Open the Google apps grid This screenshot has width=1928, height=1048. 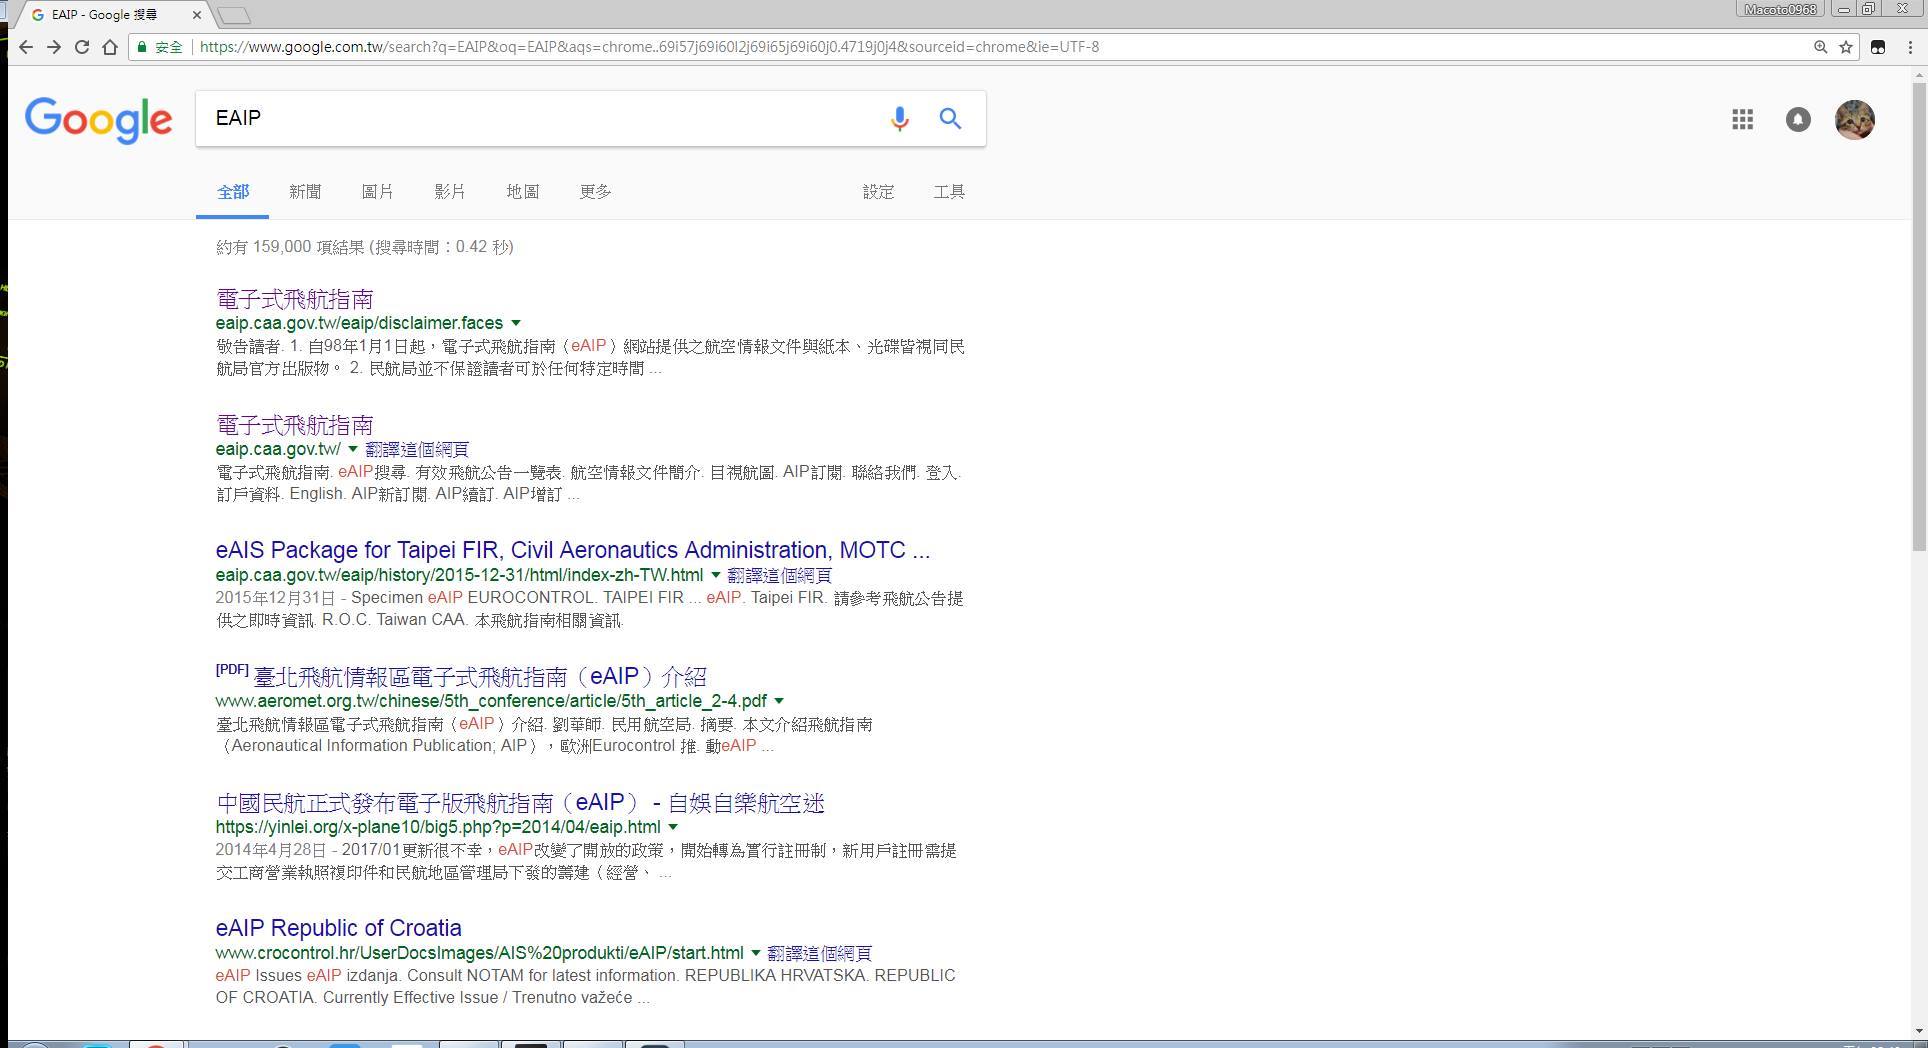pos(1742,120)
